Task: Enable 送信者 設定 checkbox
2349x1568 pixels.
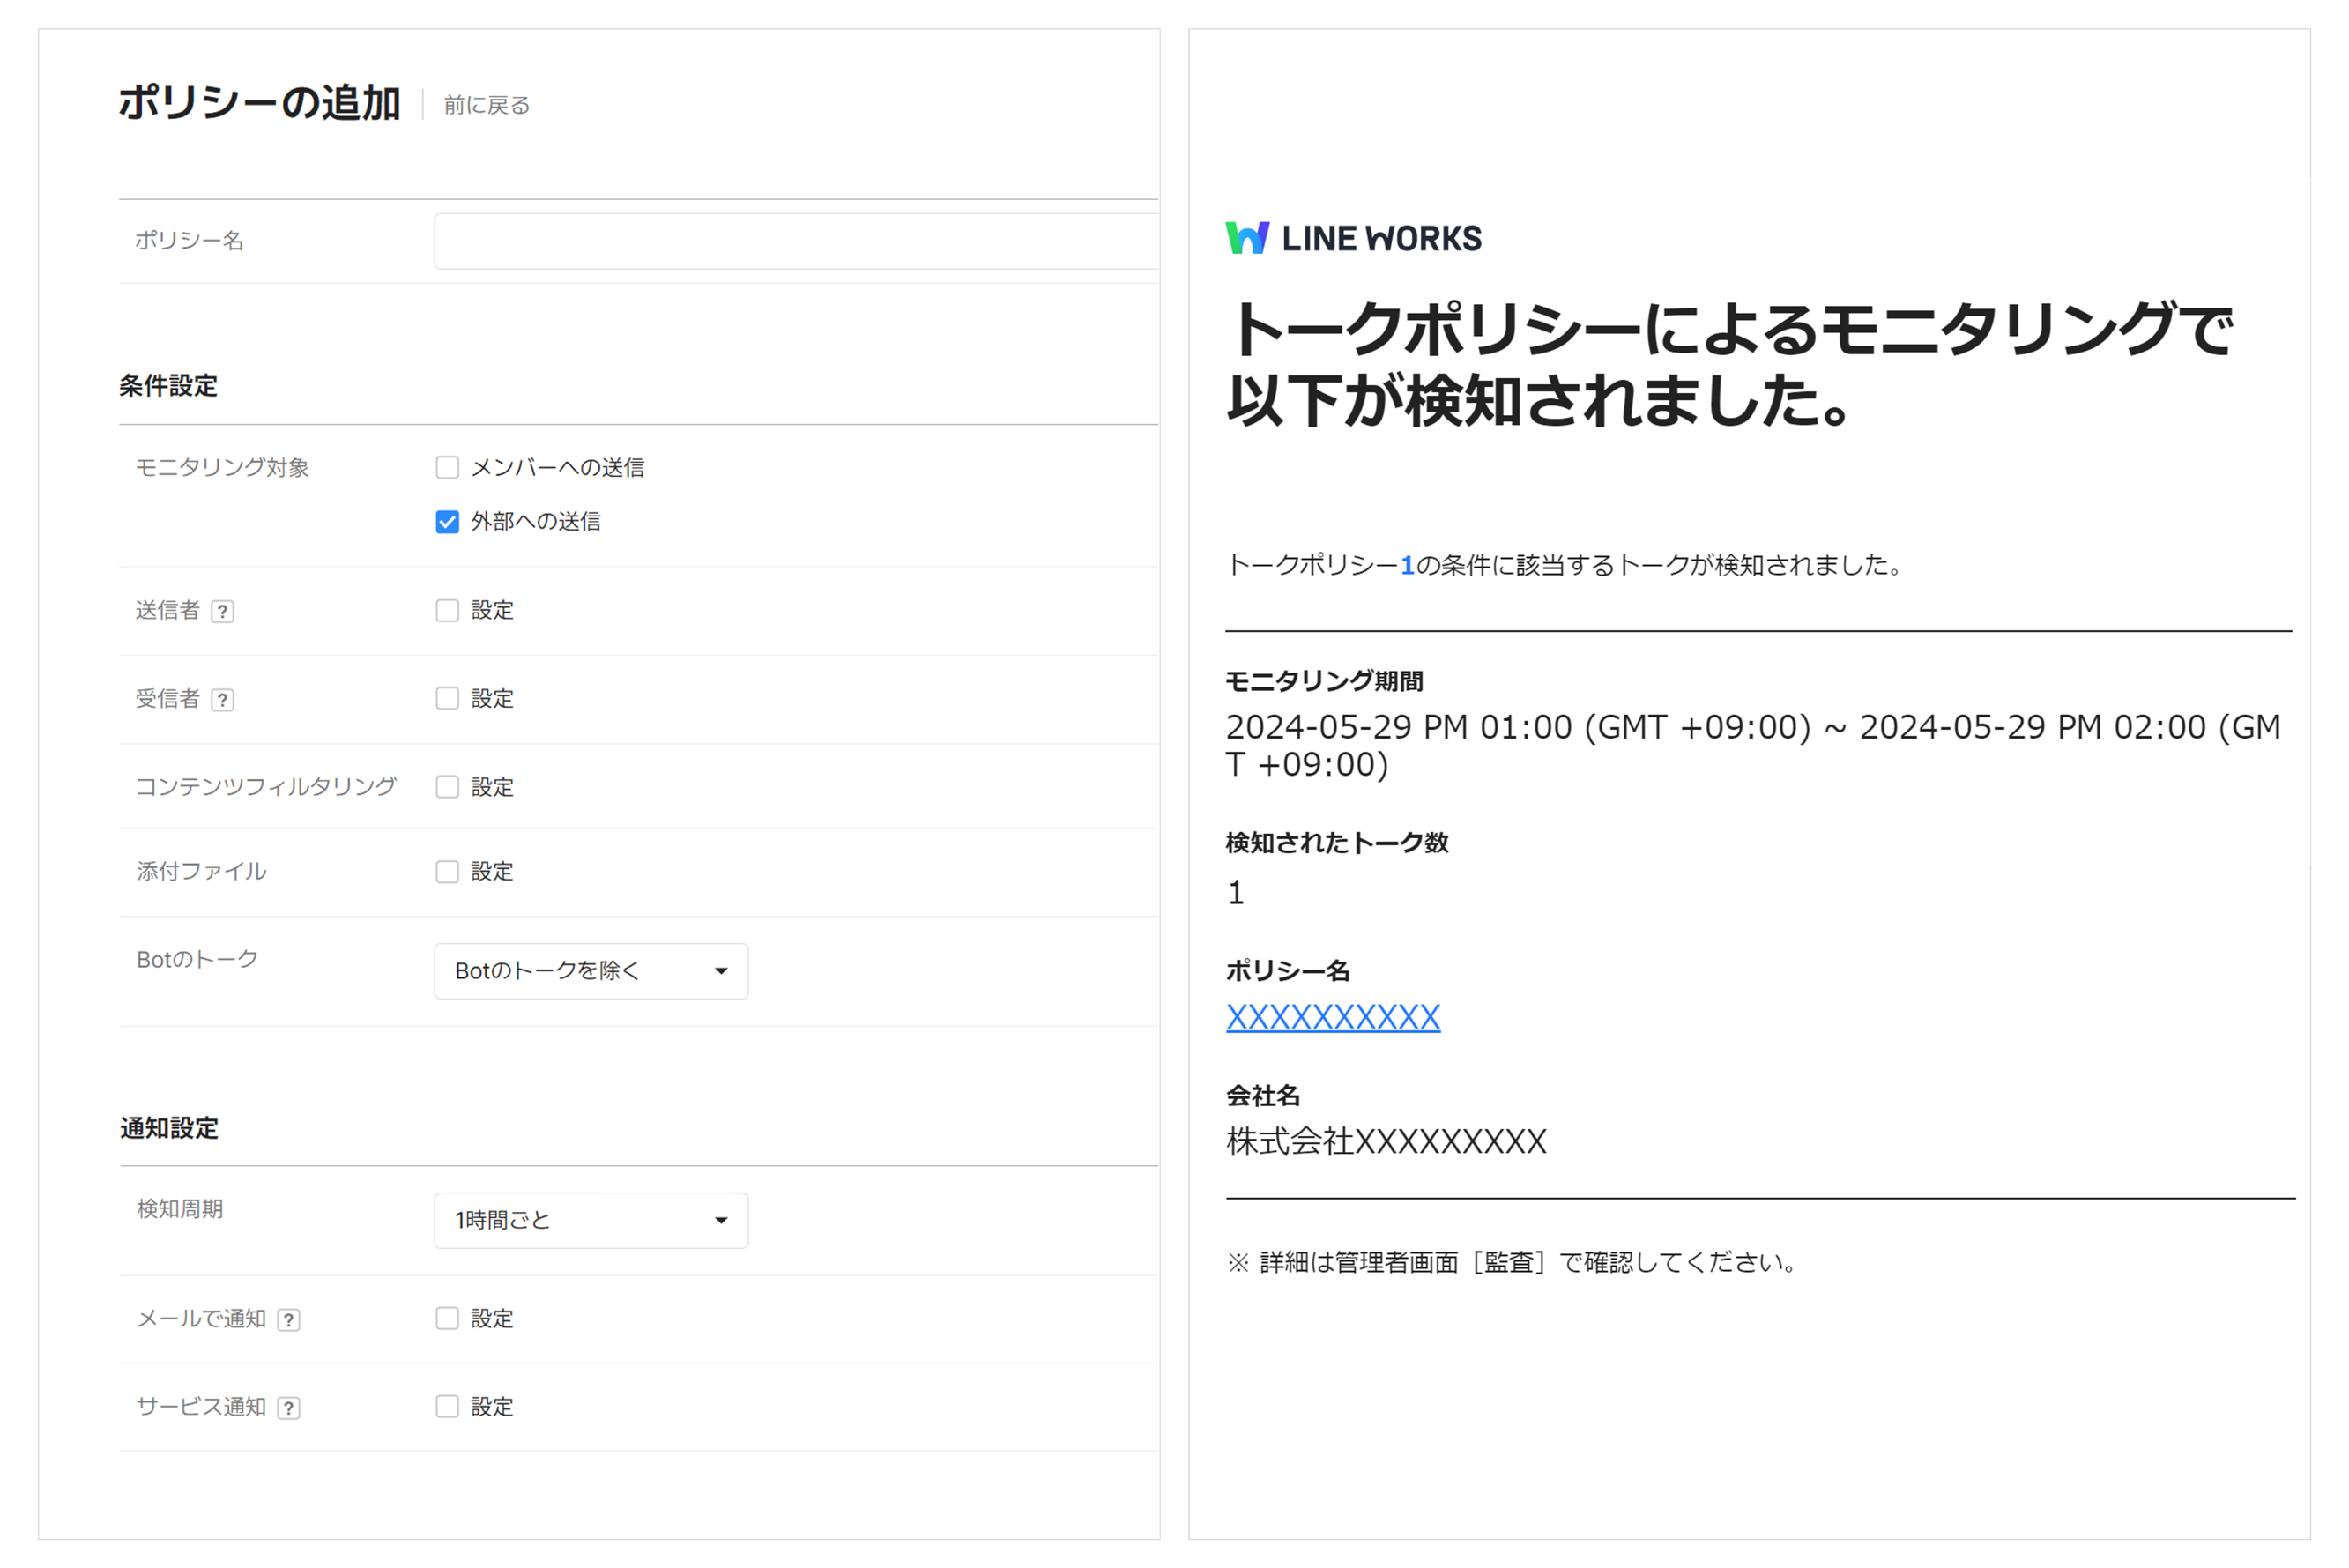Action: point(447,610)
